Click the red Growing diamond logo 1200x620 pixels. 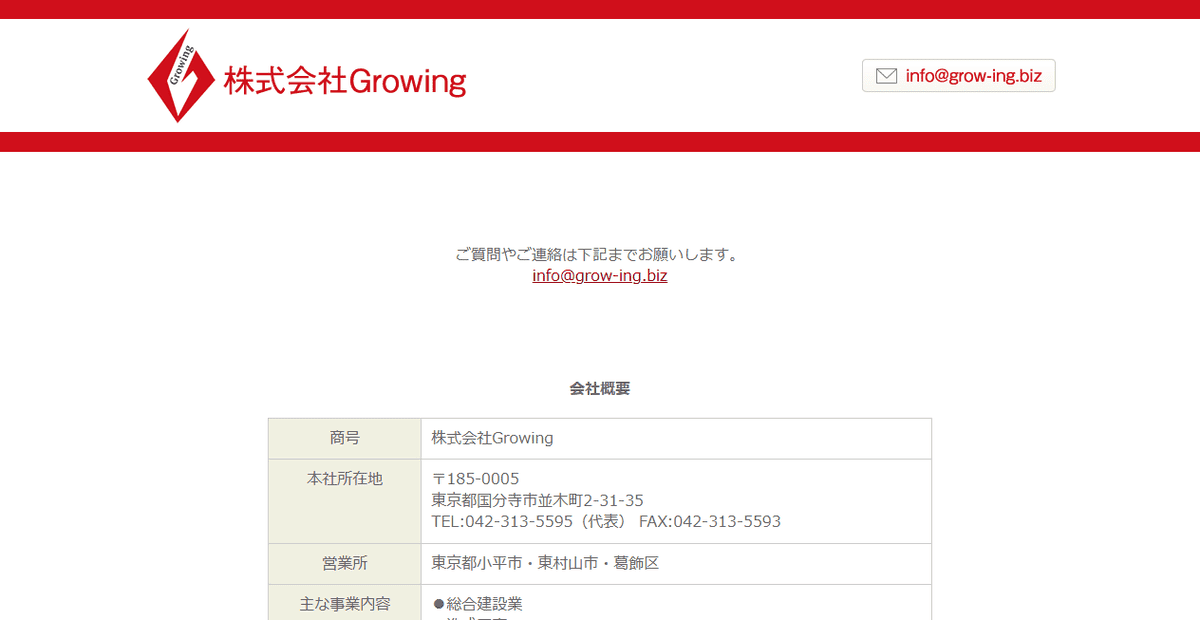[x=181, y=75]
